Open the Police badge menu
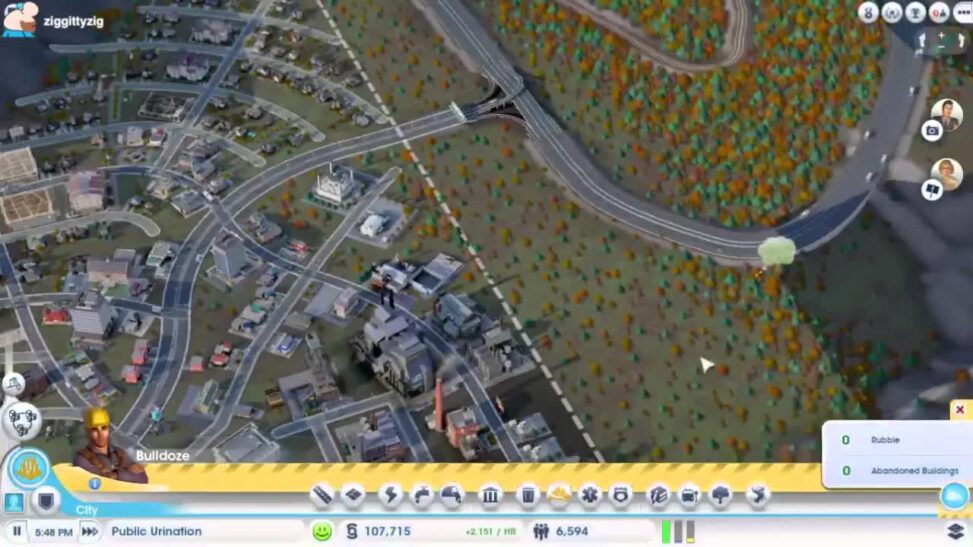The height and width of the screenshot is (547, 973). tap(620, 495)
